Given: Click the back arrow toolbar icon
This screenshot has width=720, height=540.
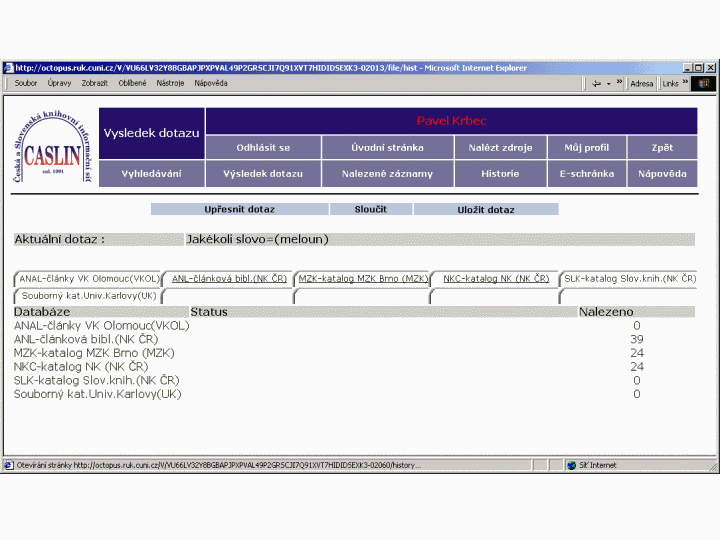Looking at the screenshot, I should pos(596,84).
